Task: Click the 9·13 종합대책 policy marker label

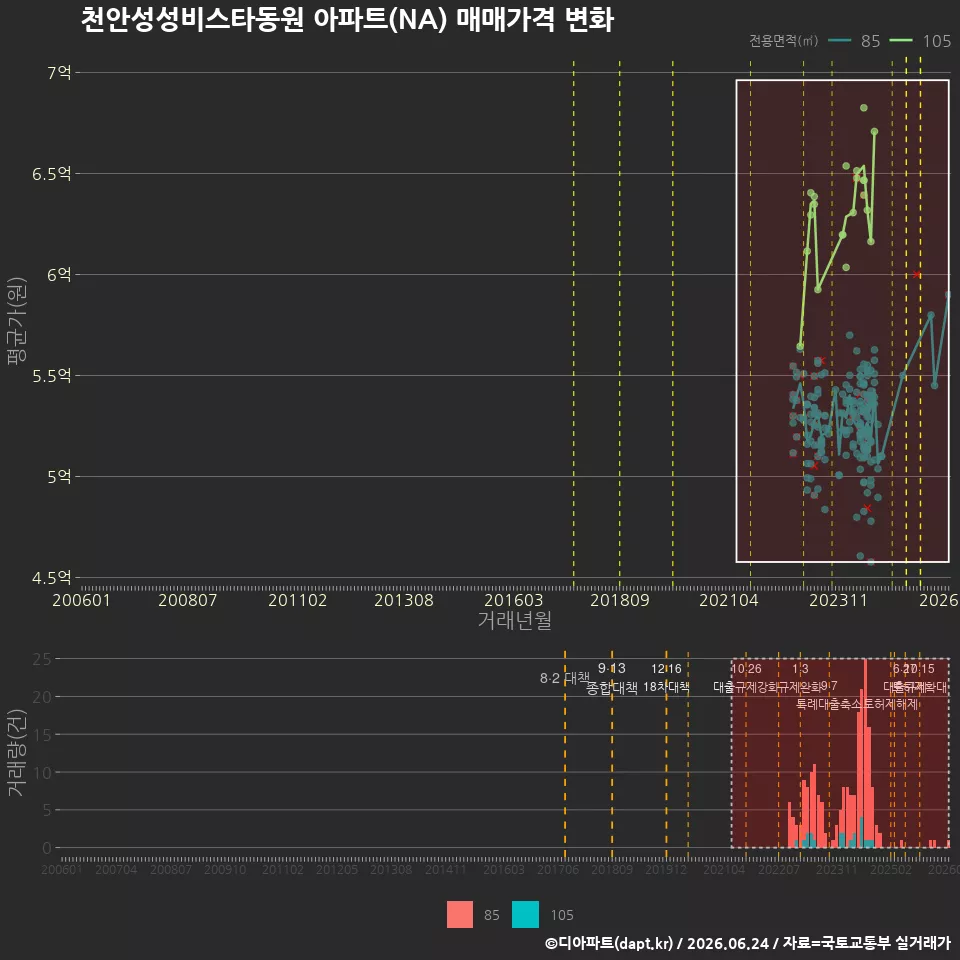Action: (x=612, y=678)
